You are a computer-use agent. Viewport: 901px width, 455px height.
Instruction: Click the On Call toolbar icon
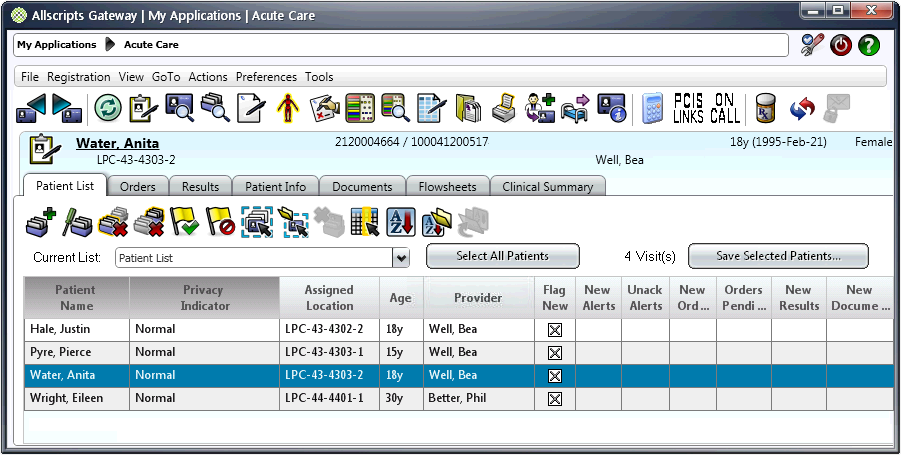(x=726, y=107)
